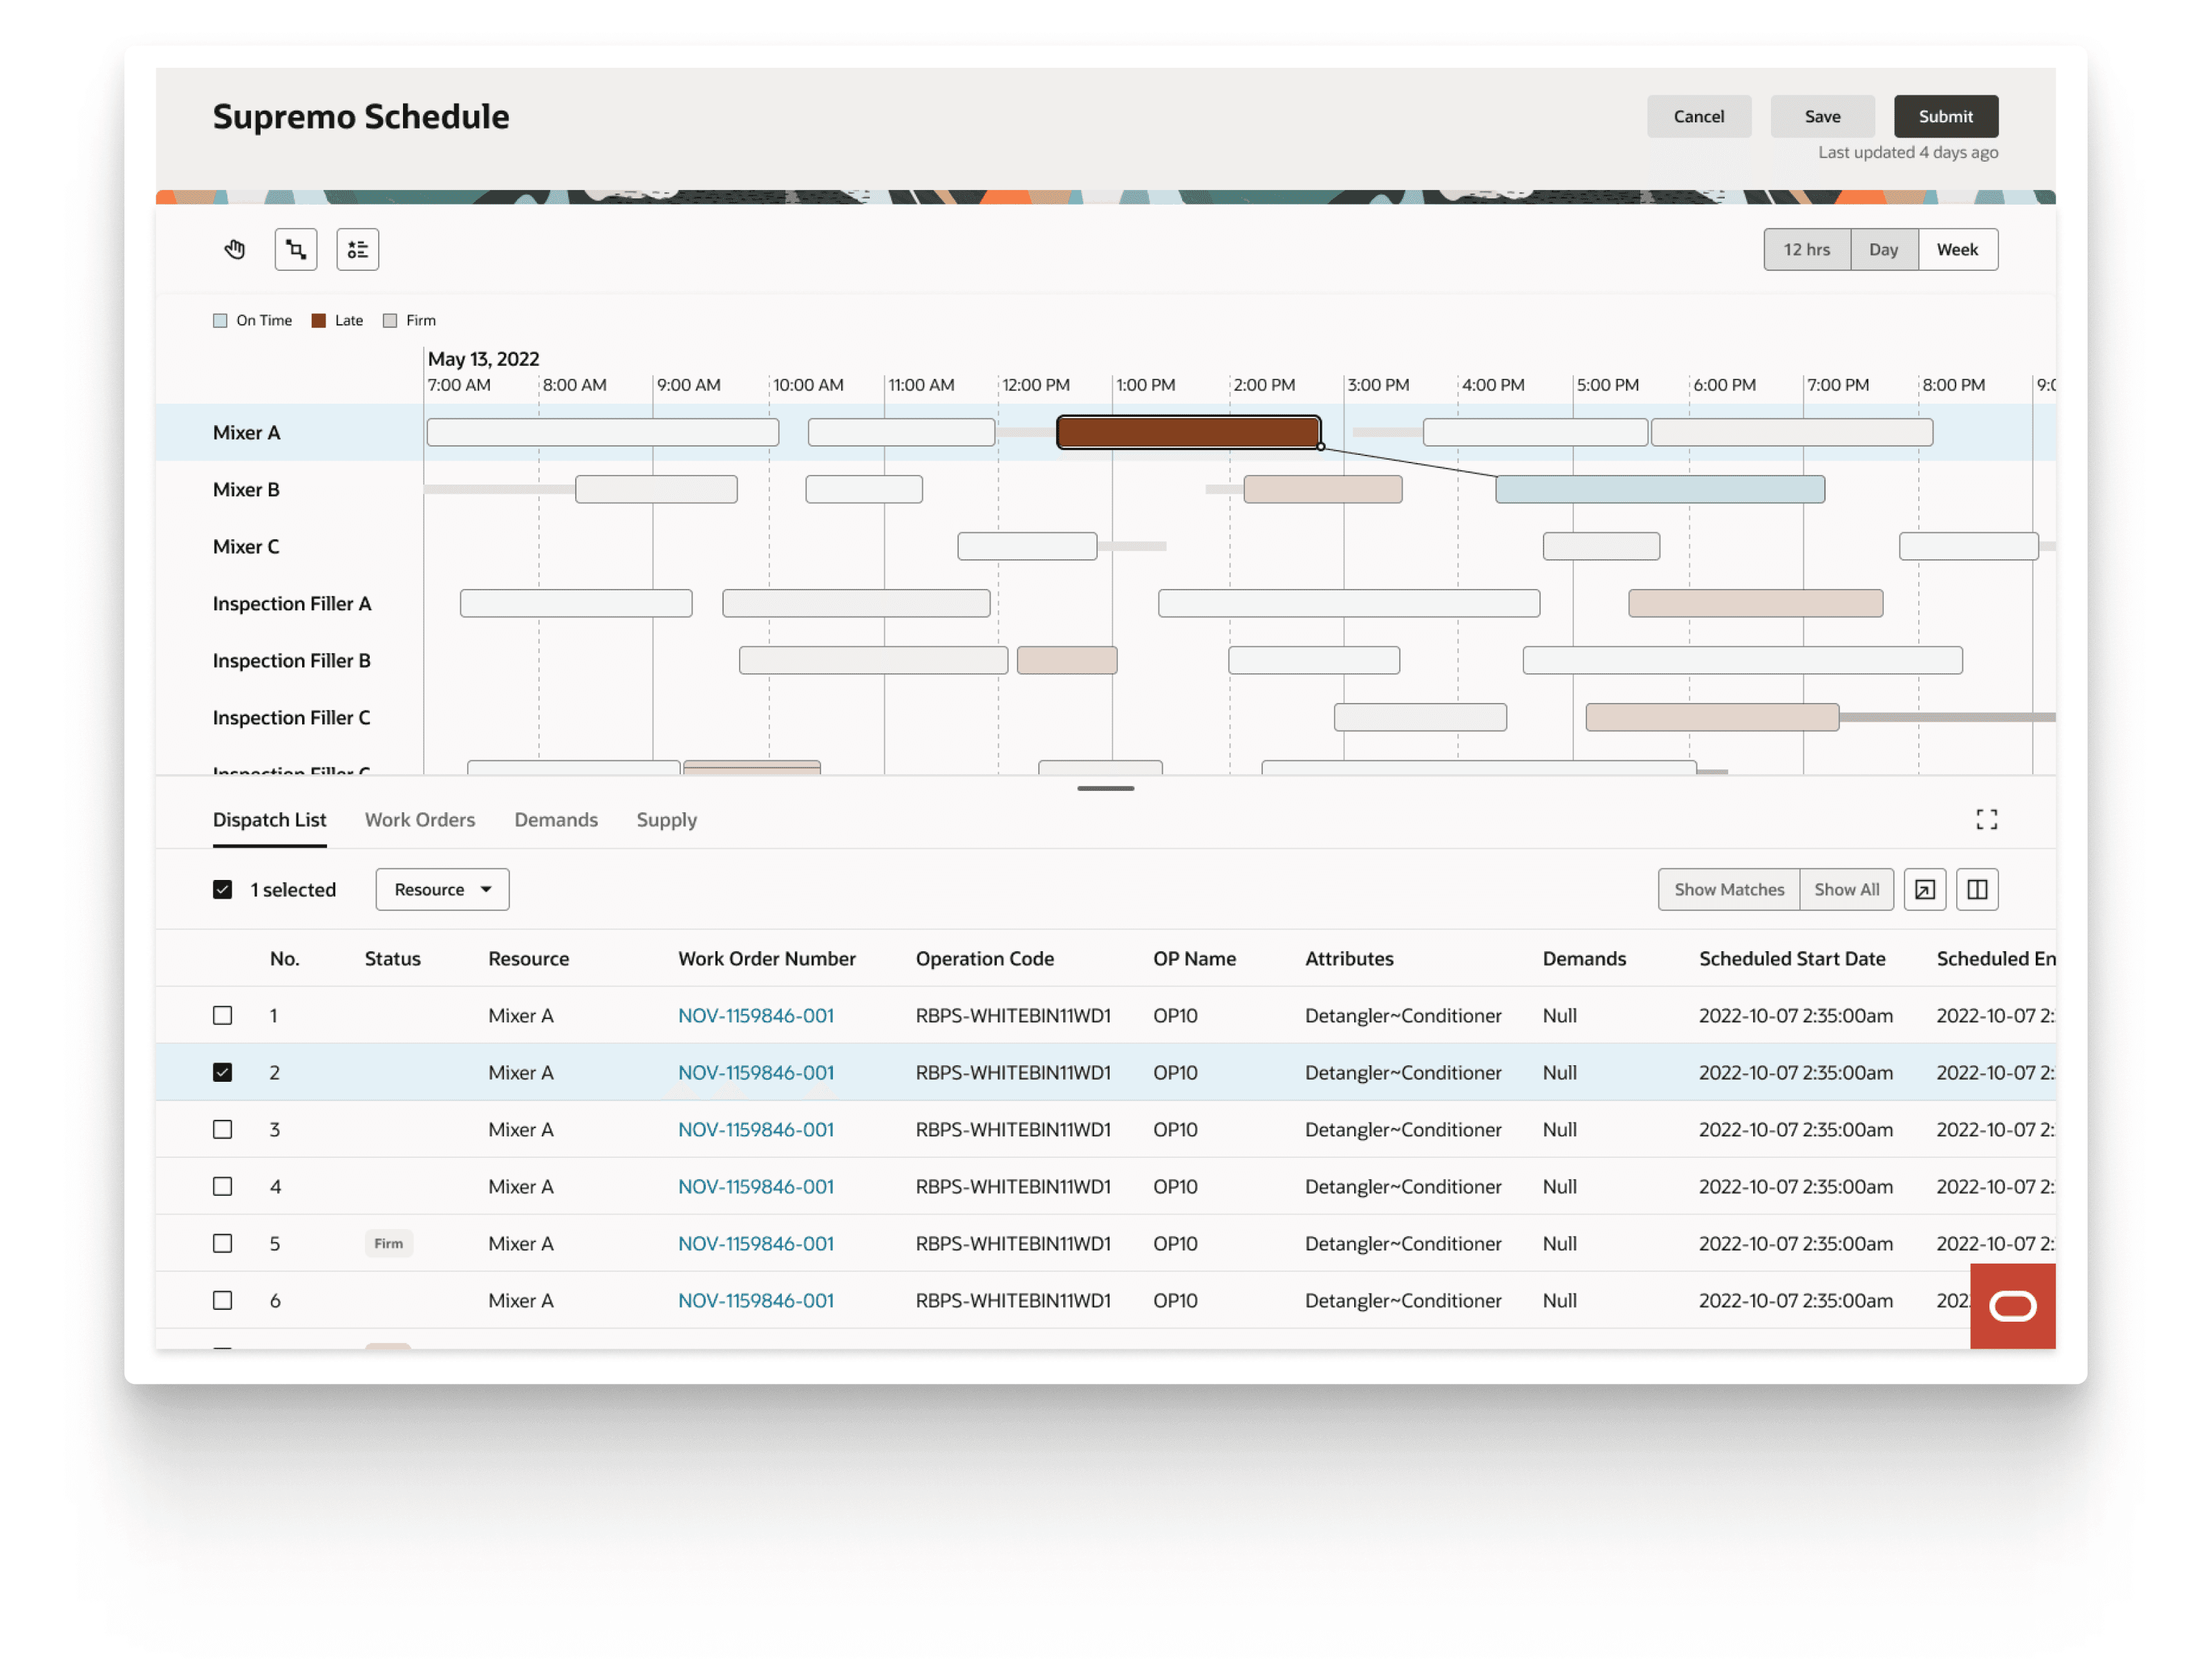Click the panel splitter handle above Dispatch List
Image resolution: width=2212 pixels, height=1659 pixels.
pos(1106,789)
